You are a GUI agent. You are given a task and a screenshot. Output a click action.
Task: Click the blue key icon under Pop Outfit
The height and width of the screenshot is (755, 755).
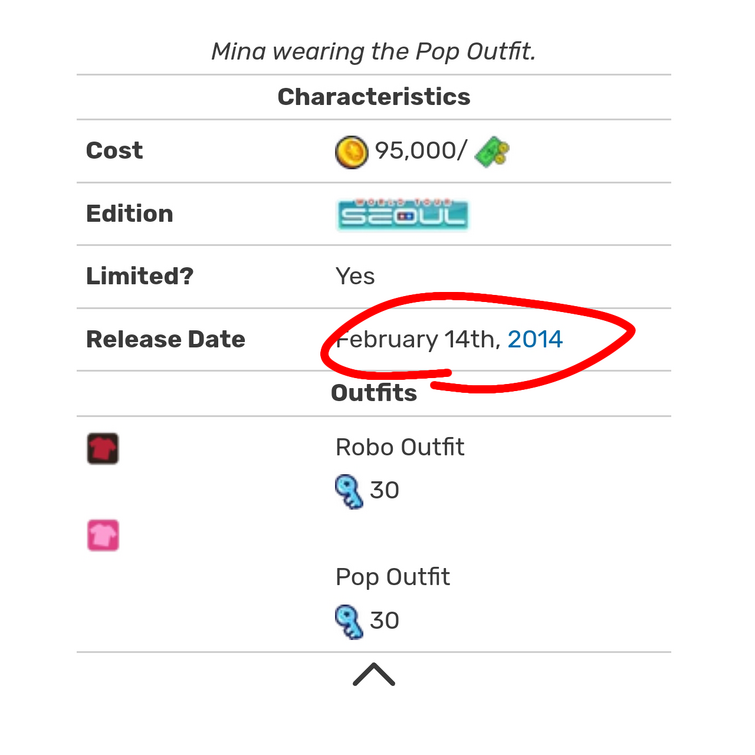click(349, 622)
